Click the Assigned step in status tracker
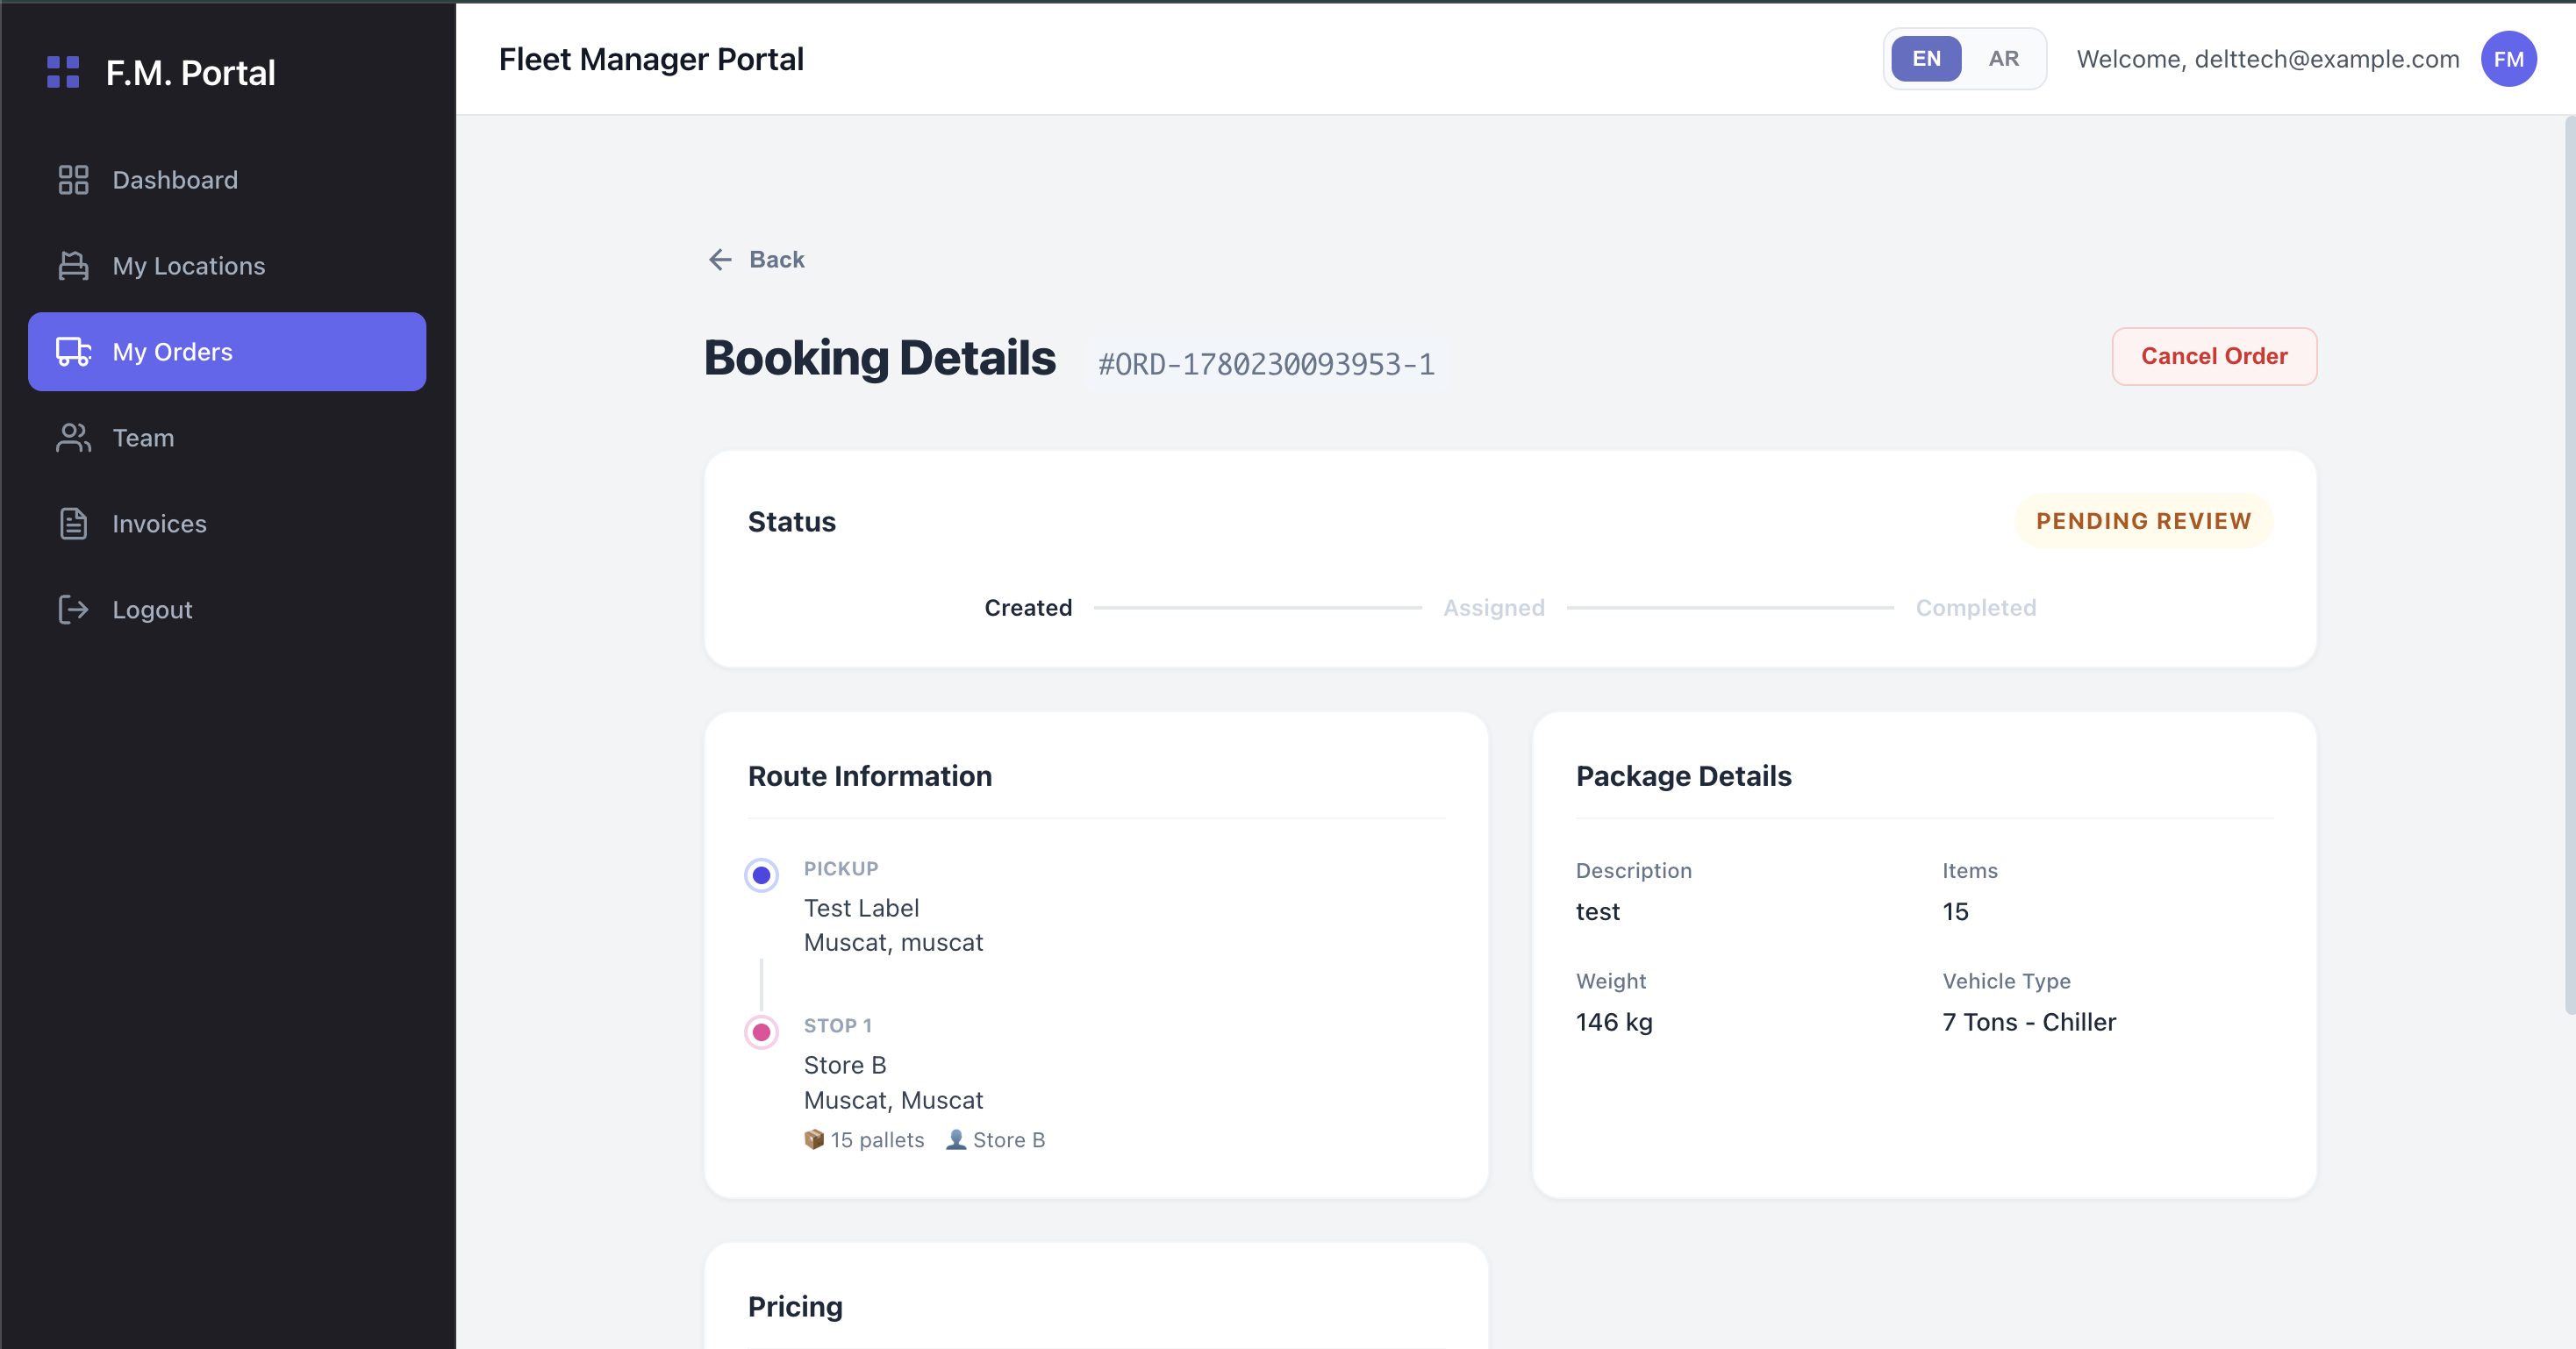The image size is (2576, 1349). pyautogui.click(x=1494, y=608)
